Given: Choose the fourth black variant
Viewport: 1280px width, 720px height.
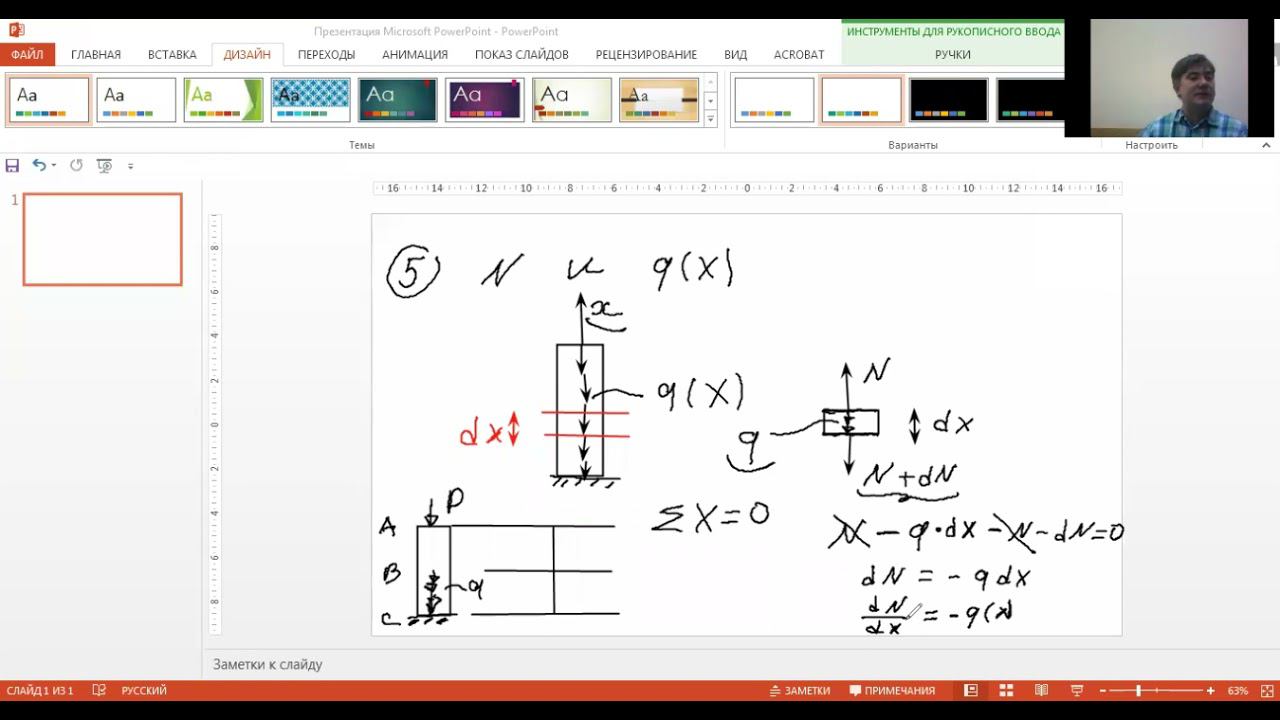Looking at the screenshot, I should coord(1030,100).
